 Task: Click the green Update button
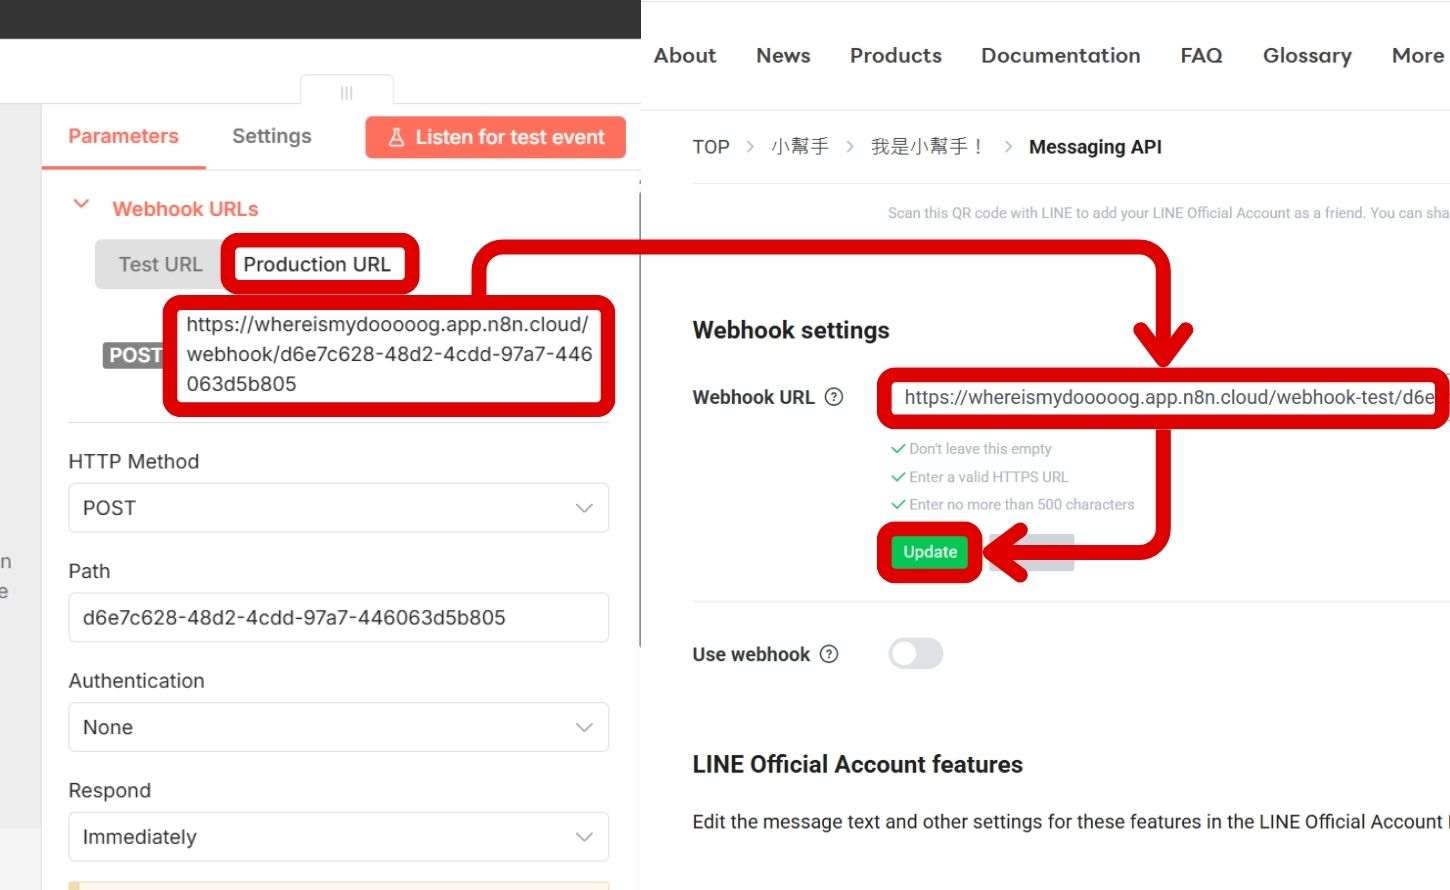(929, 552)
